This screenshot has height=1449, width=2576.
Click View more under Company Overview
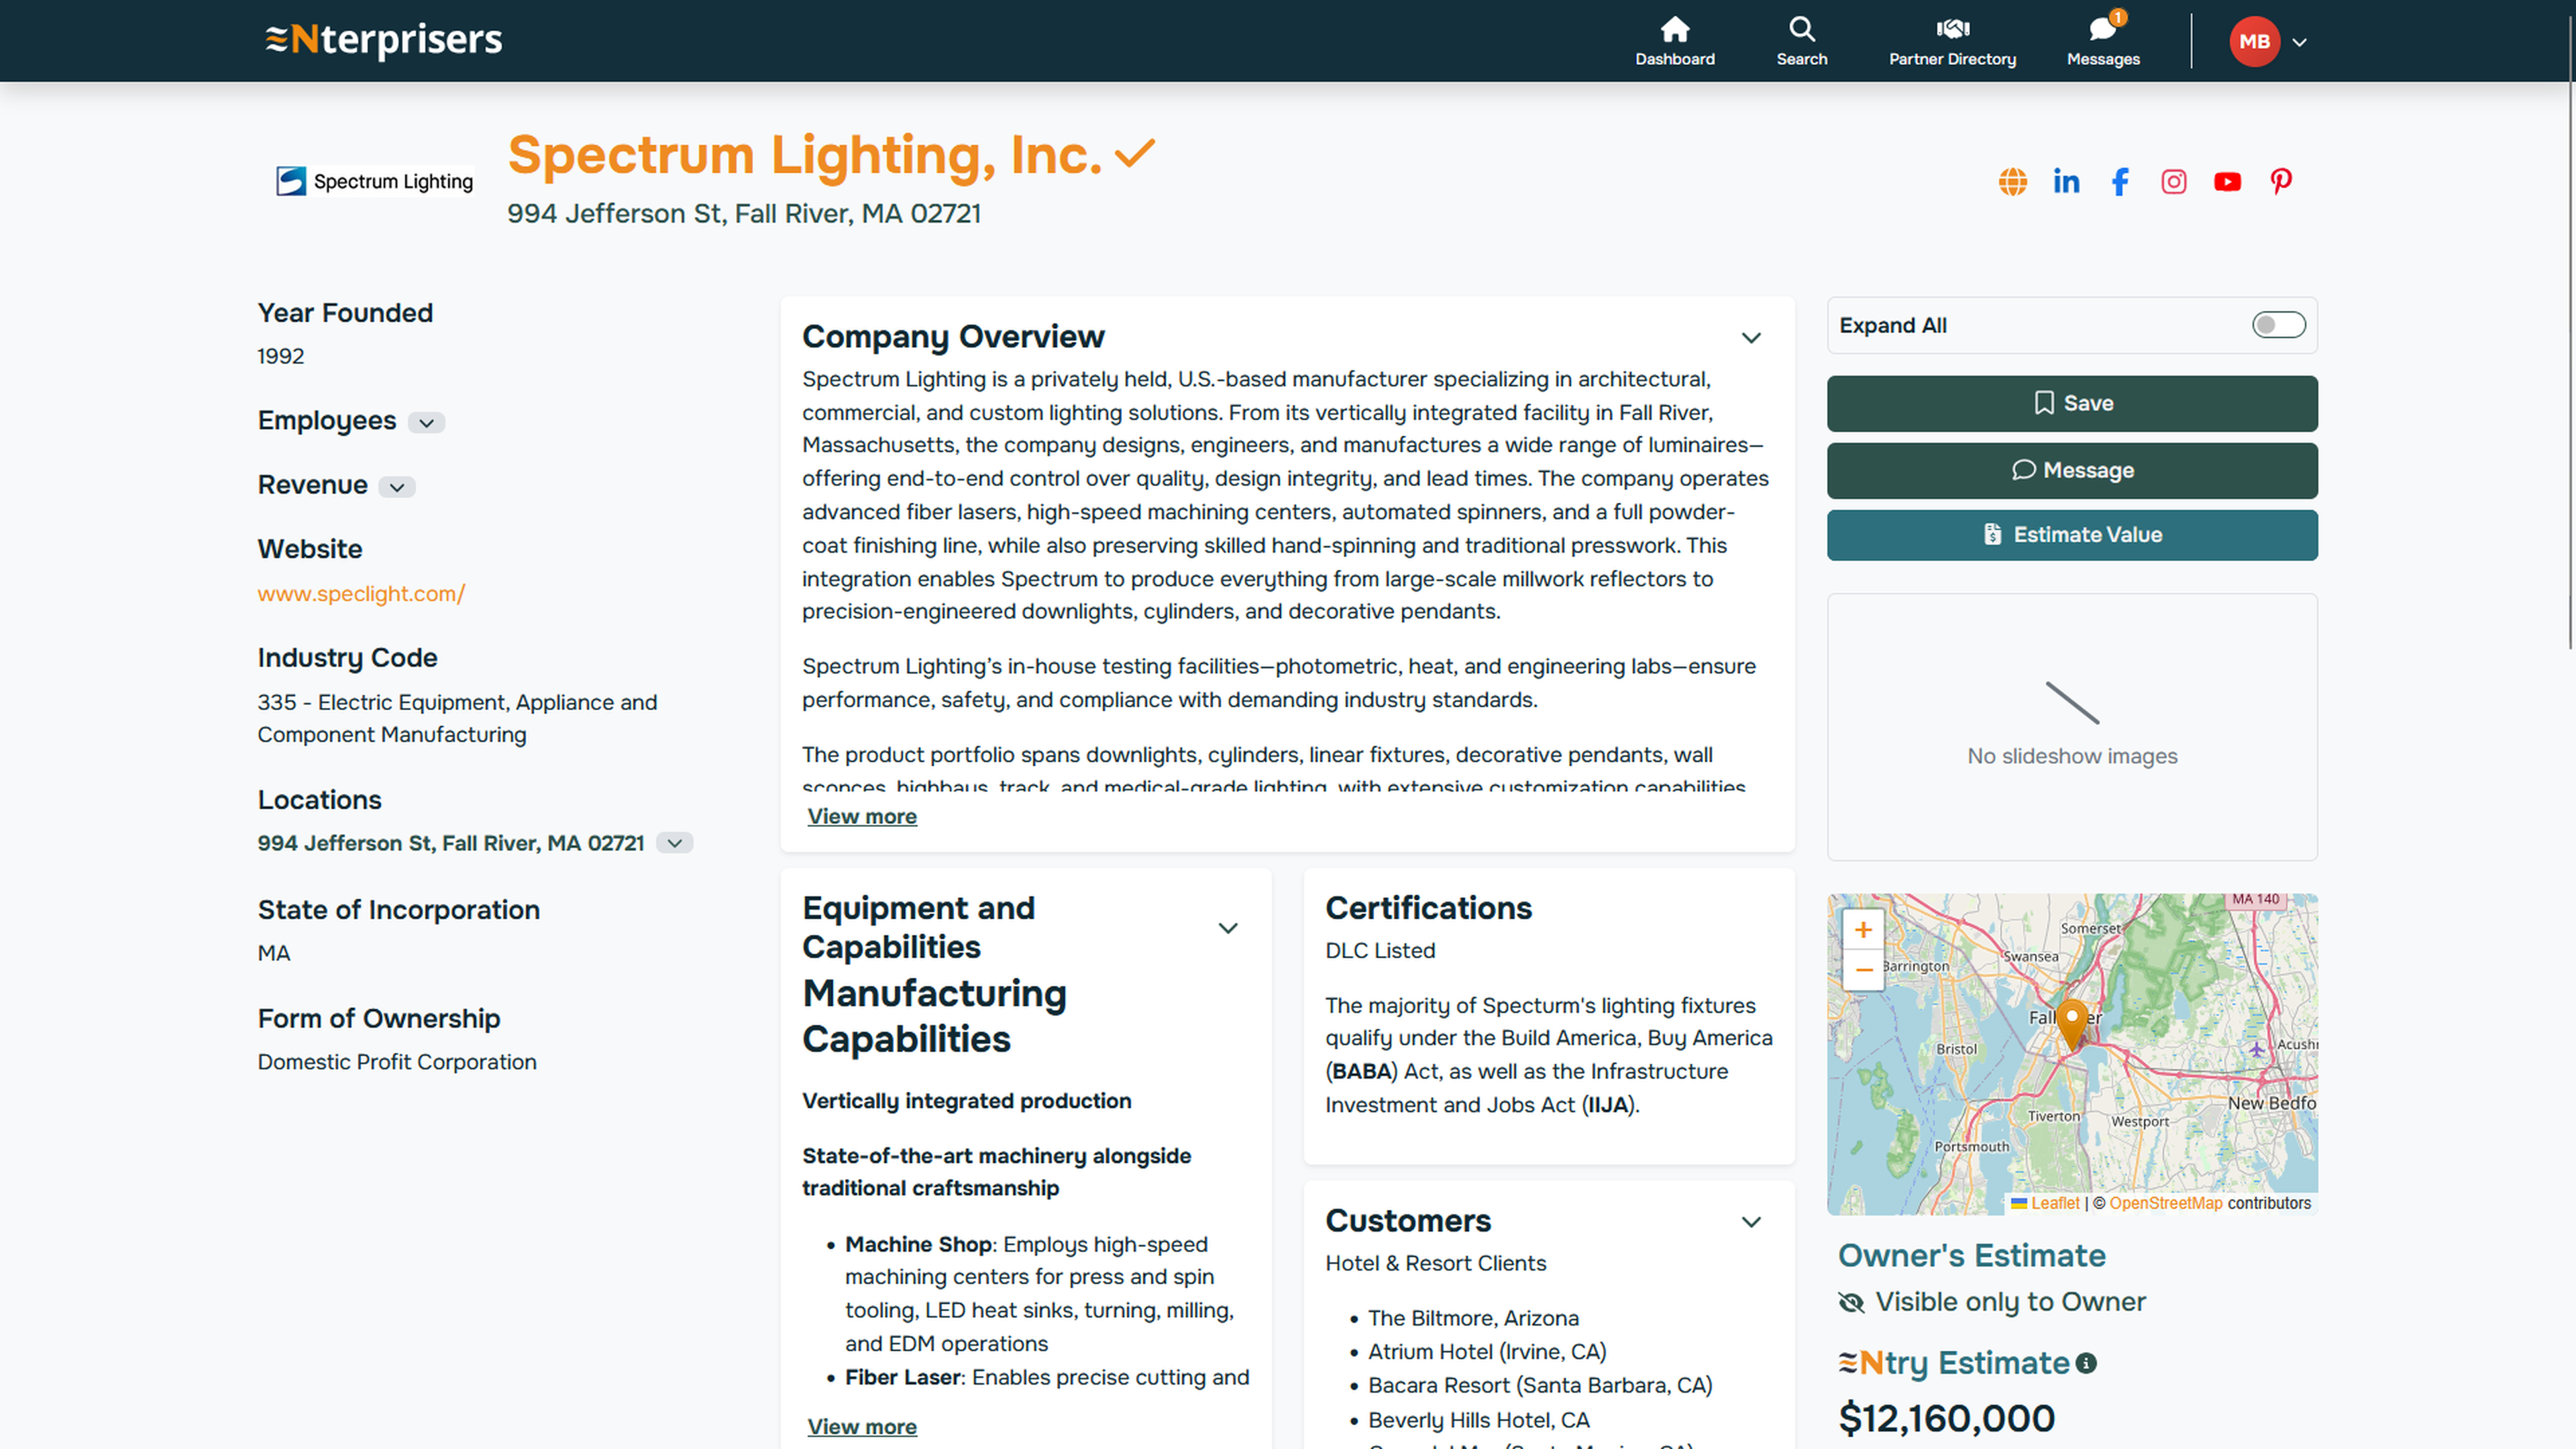pos(861,816)
